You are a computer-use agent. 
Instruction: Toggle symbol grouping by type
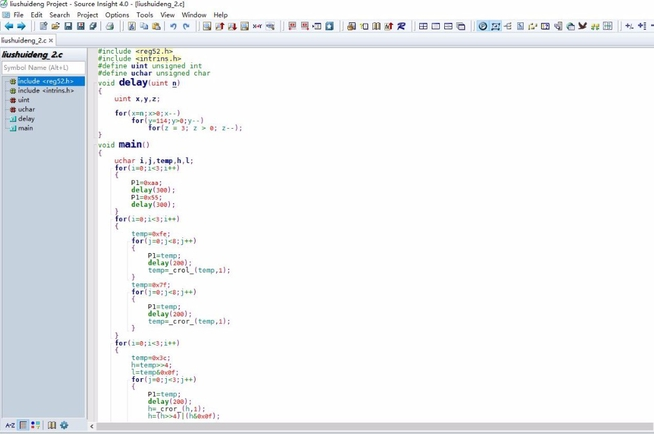(x=35, y=425)
